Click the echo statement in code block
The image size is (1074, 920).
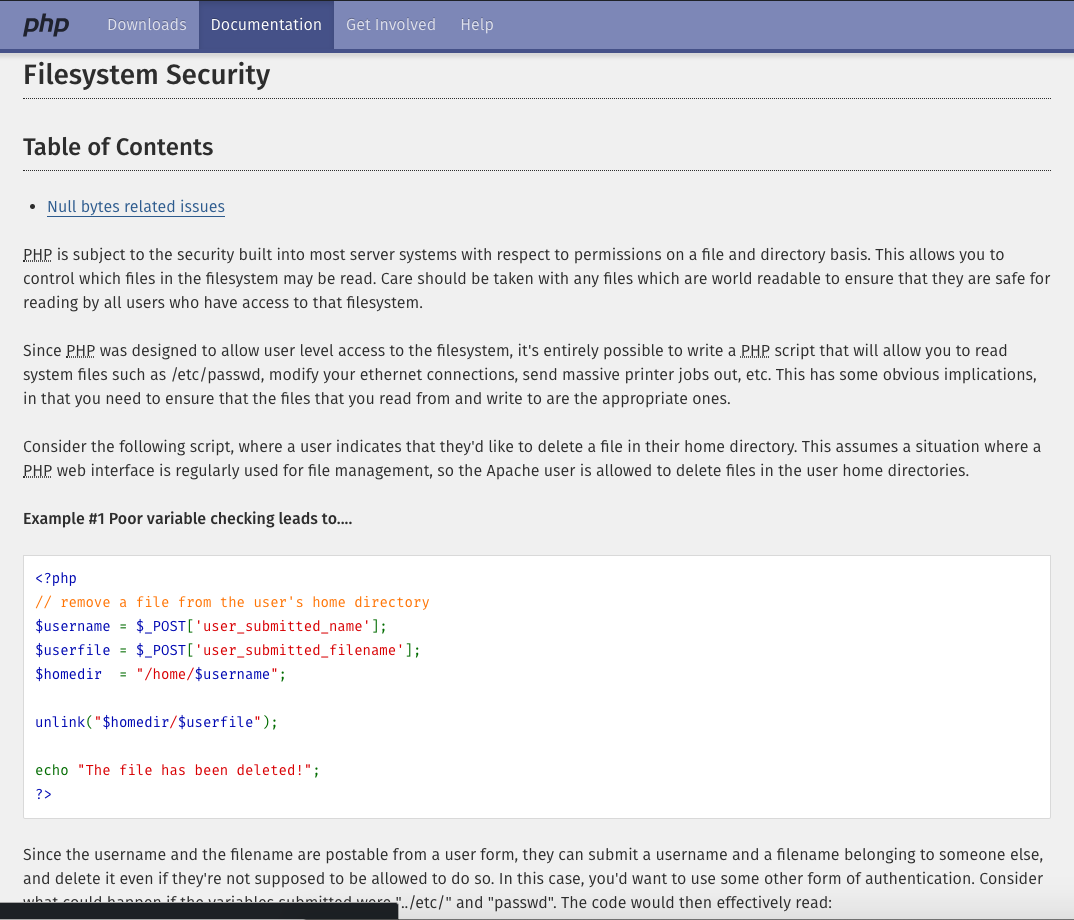tap(177, 770)
